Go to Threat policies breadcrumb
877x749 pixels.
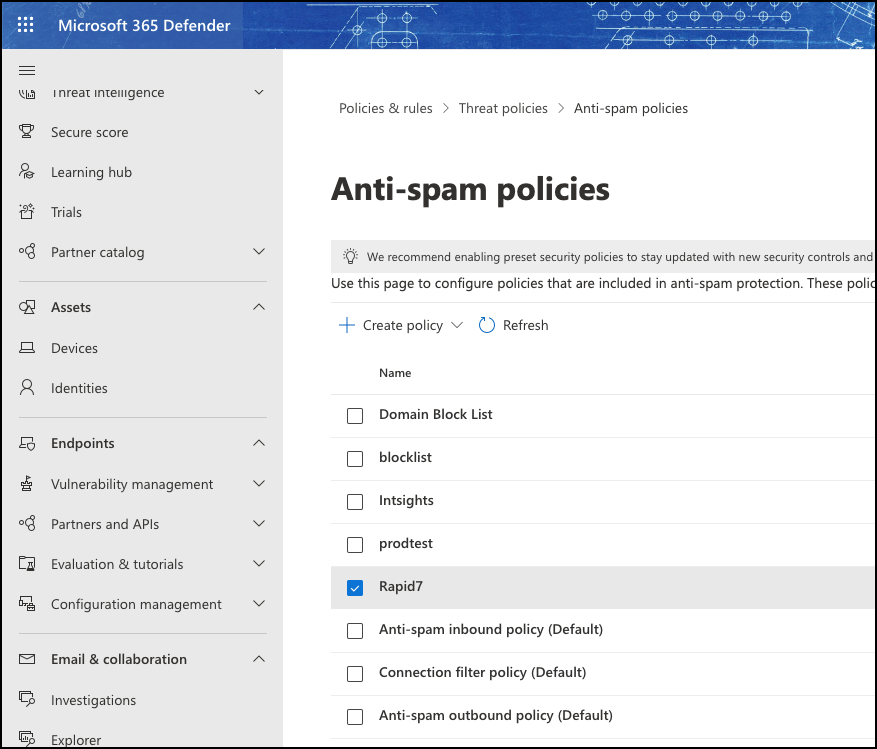(x=503, y=108)
